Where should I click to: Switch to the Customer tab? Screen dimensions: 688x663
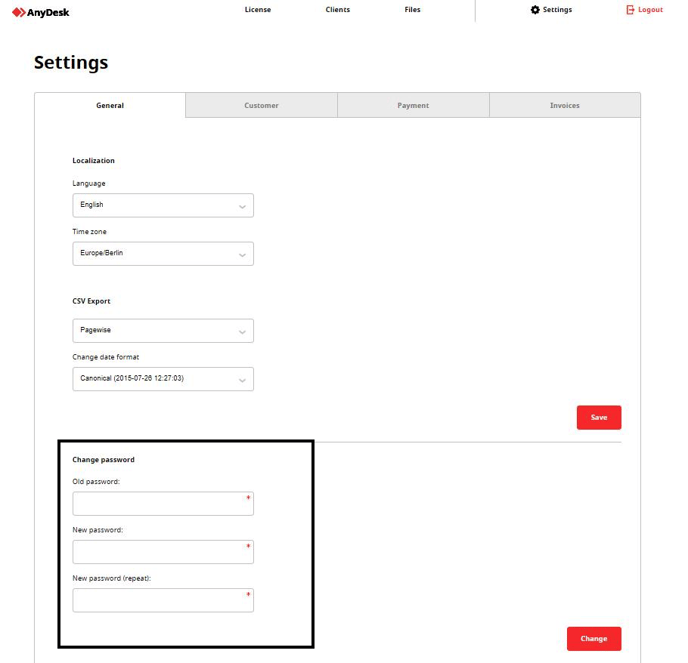(x=261, y=105)
